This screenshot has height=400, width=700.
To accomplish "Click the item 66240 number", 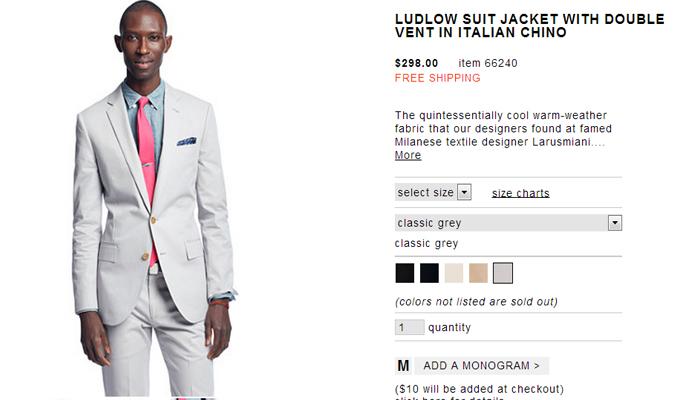I will tap(488, 63).
